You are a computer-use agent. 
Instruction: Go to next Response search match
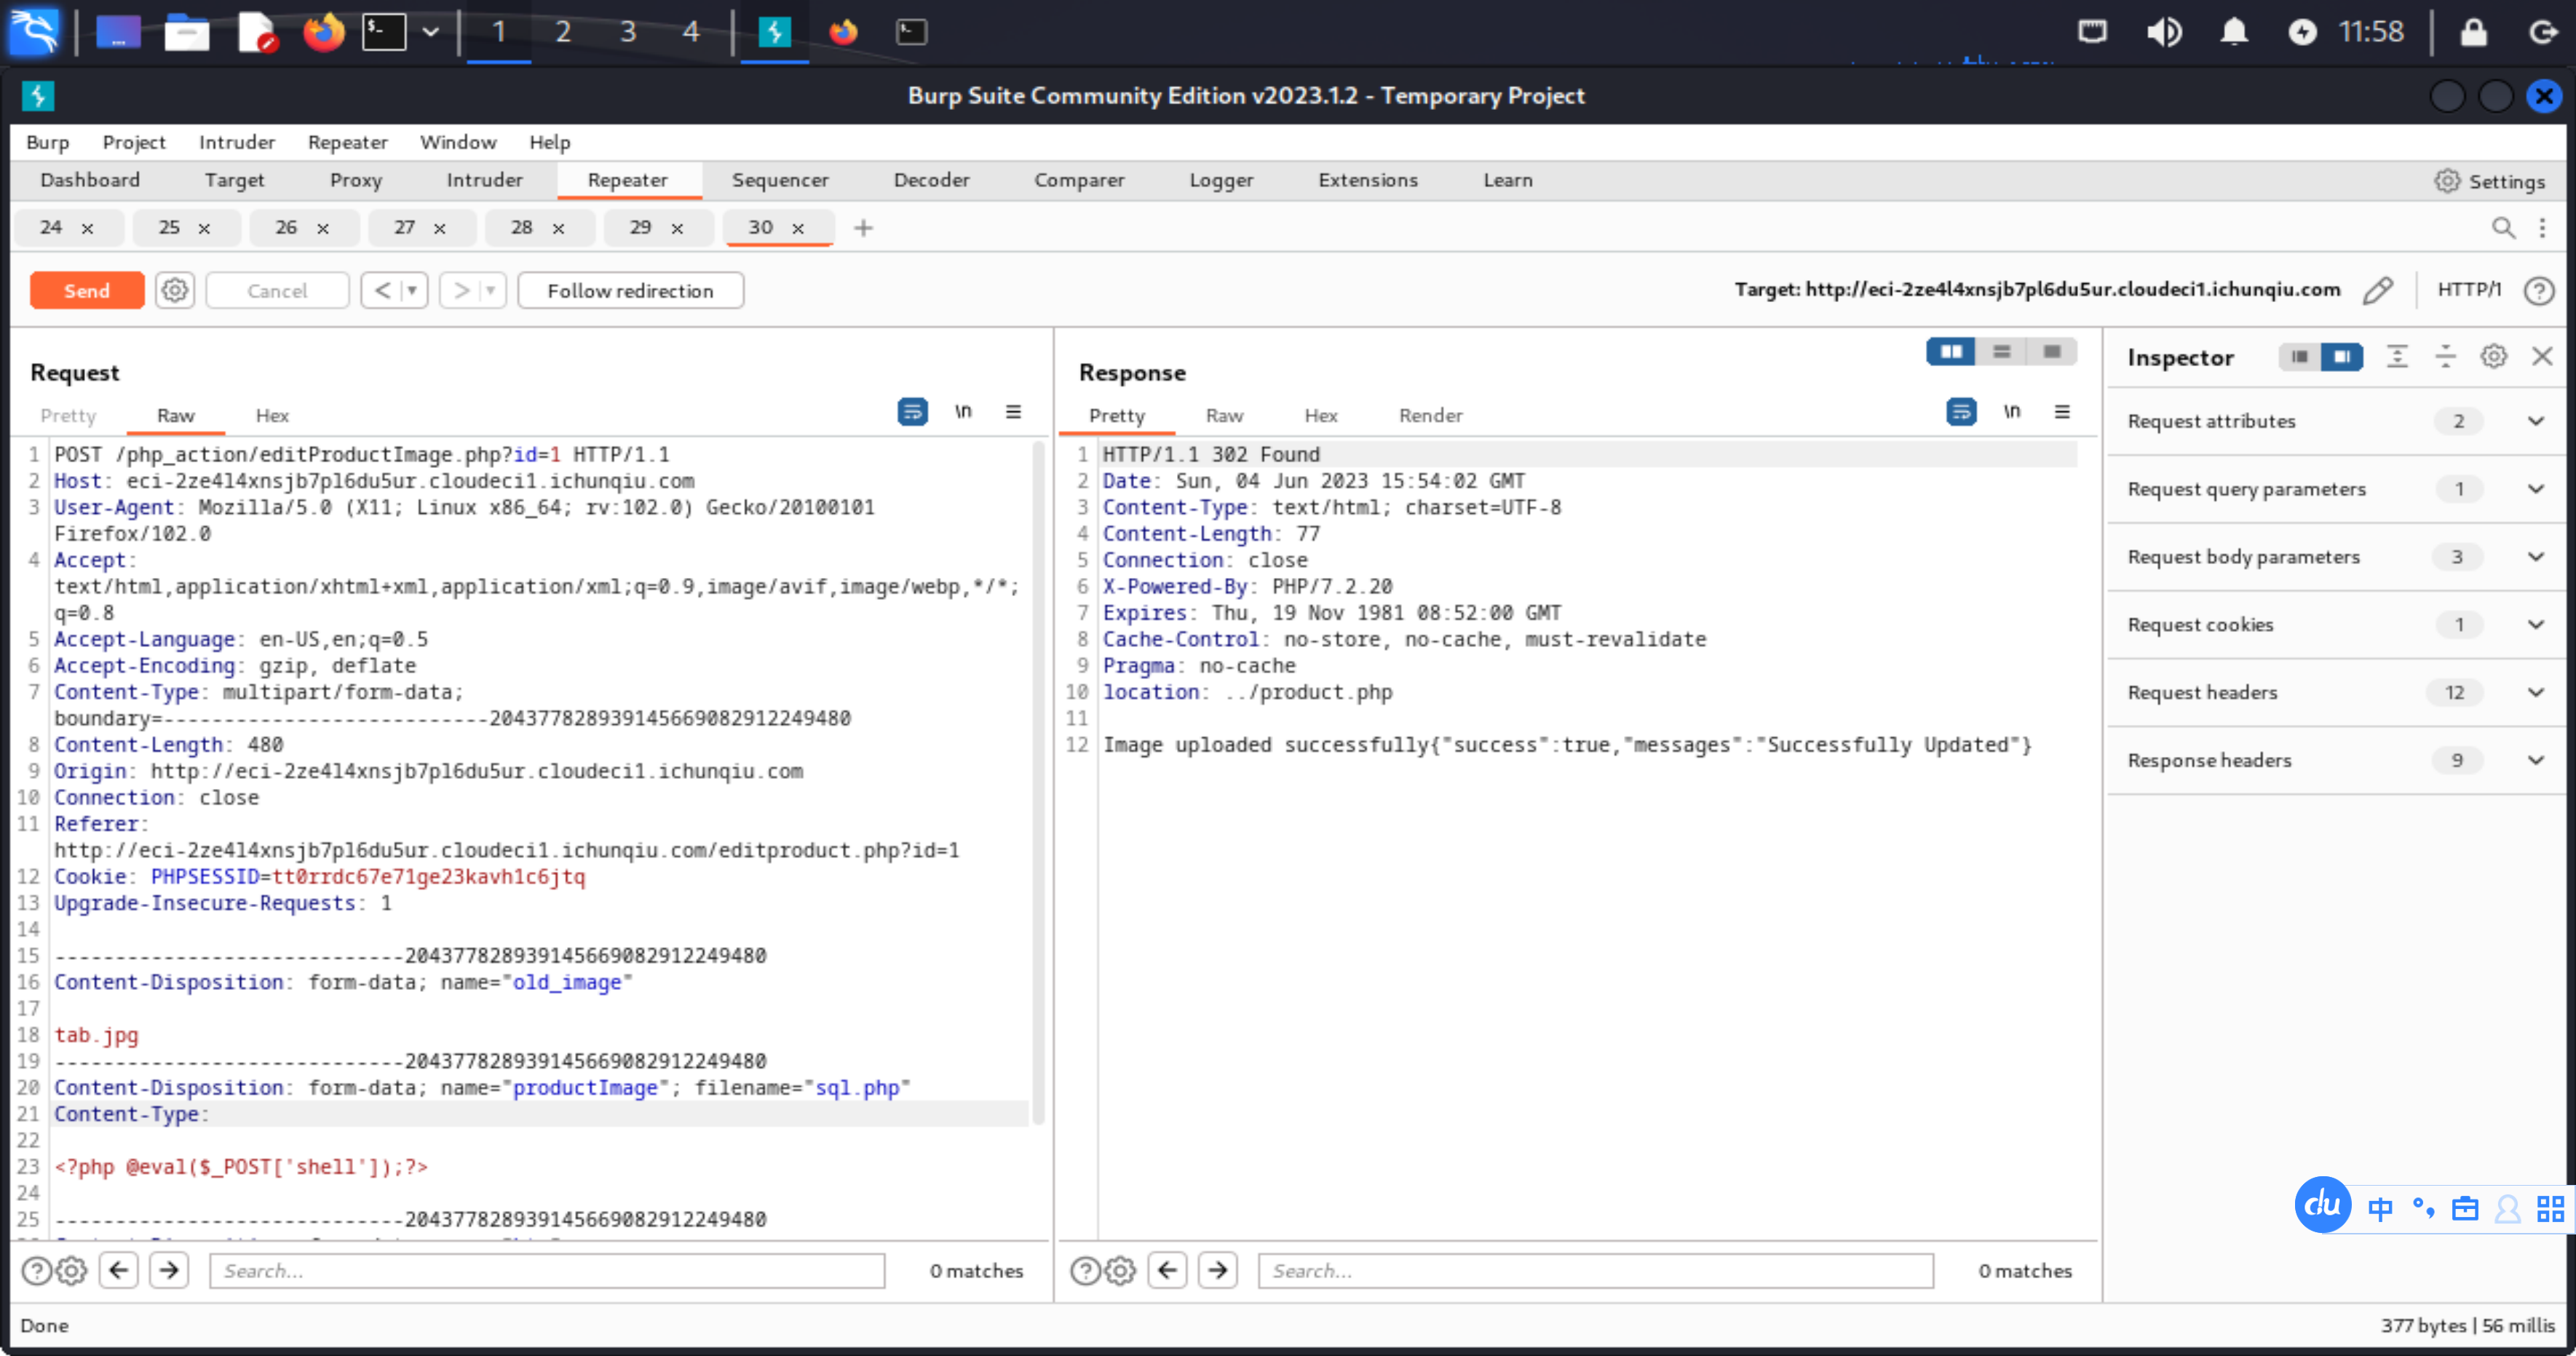pos(1217,1270)
